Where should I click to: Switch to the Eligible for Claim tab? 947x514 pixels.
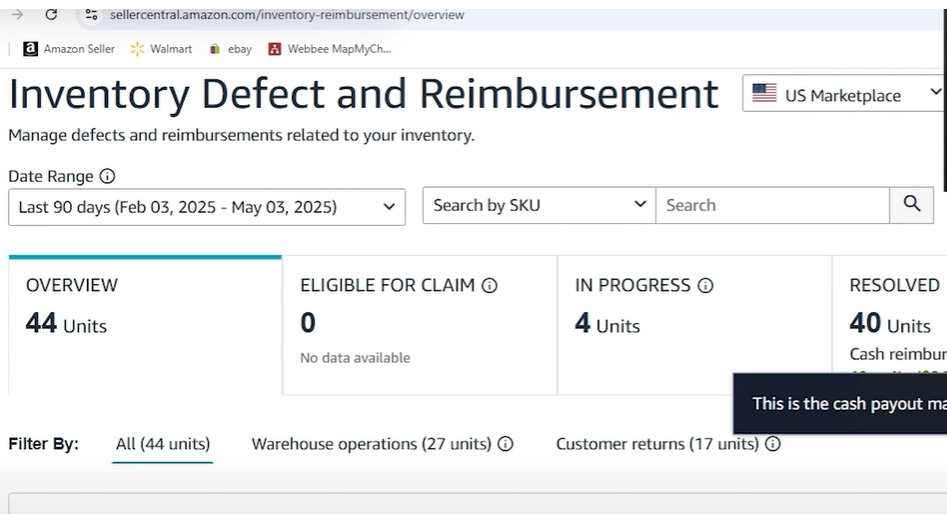click(x=419, y=324)
